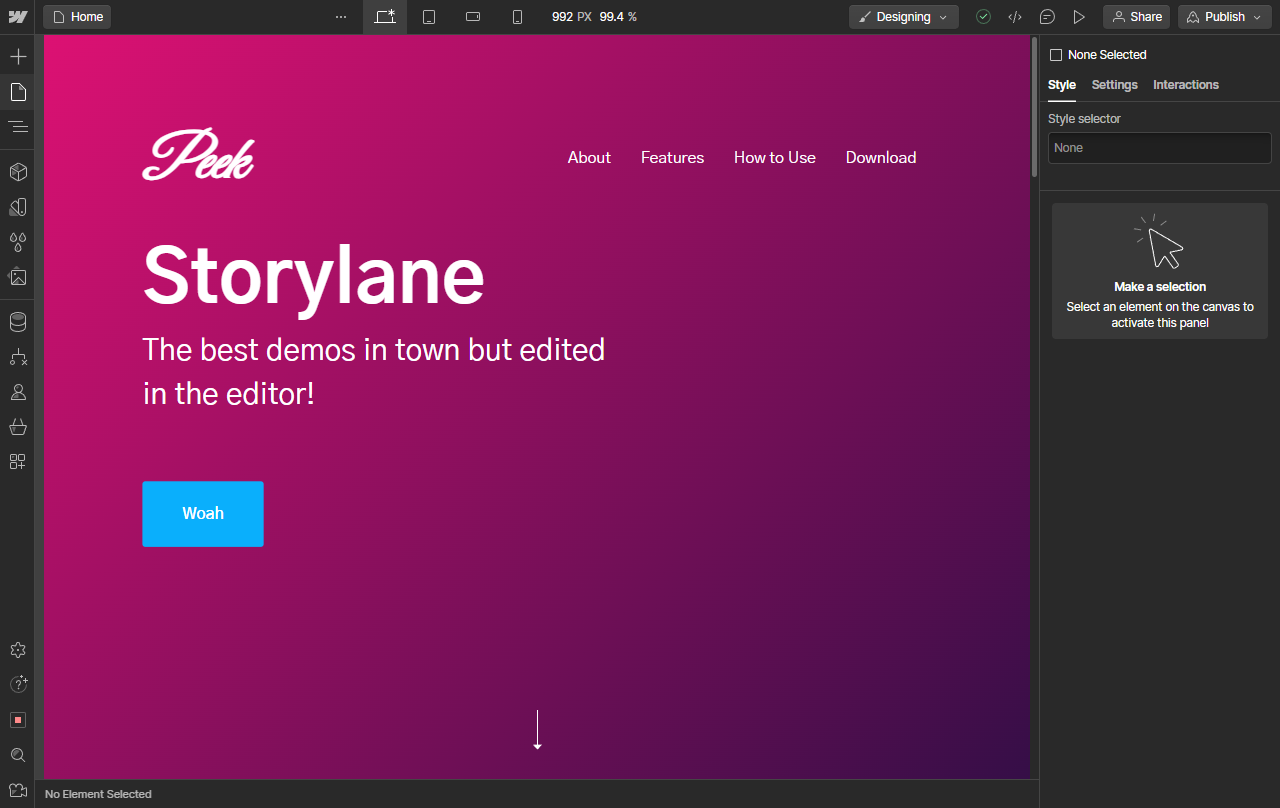Click the Features nav link on canvas
This screenshot has height=808, width=1280.
(672, 158)
